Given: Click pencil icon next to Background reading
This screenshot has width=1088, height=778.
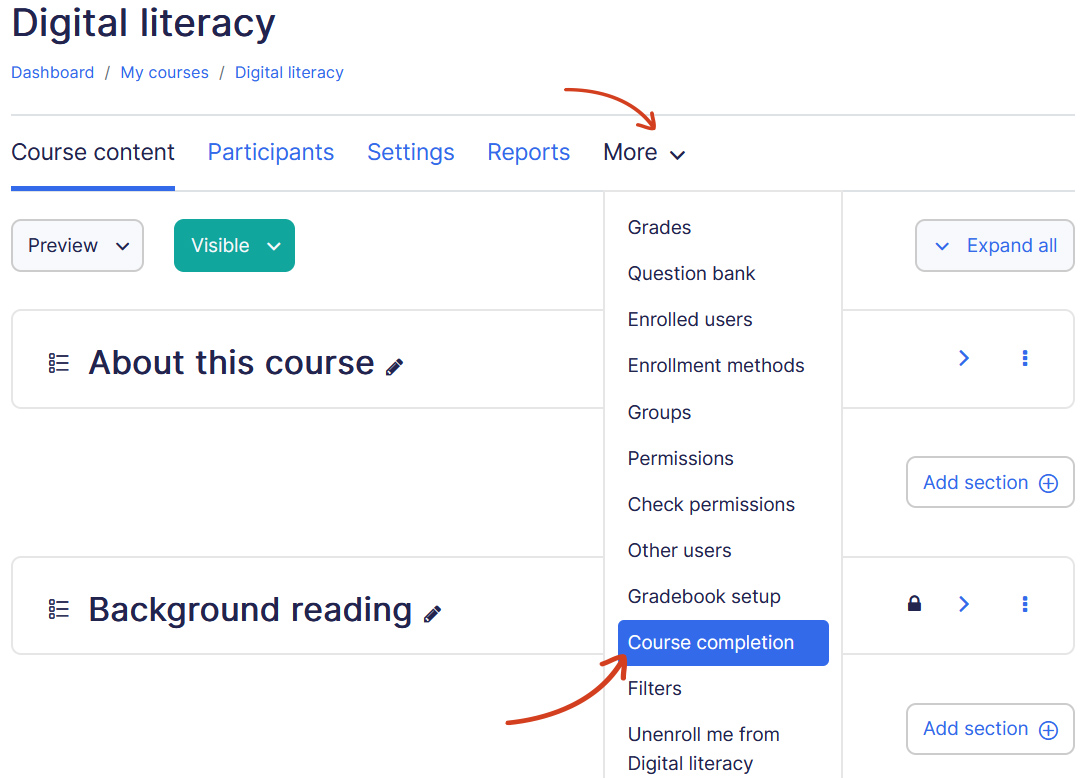Looking at the screenshot, I should pyautogui.click(x=432, y=614).
